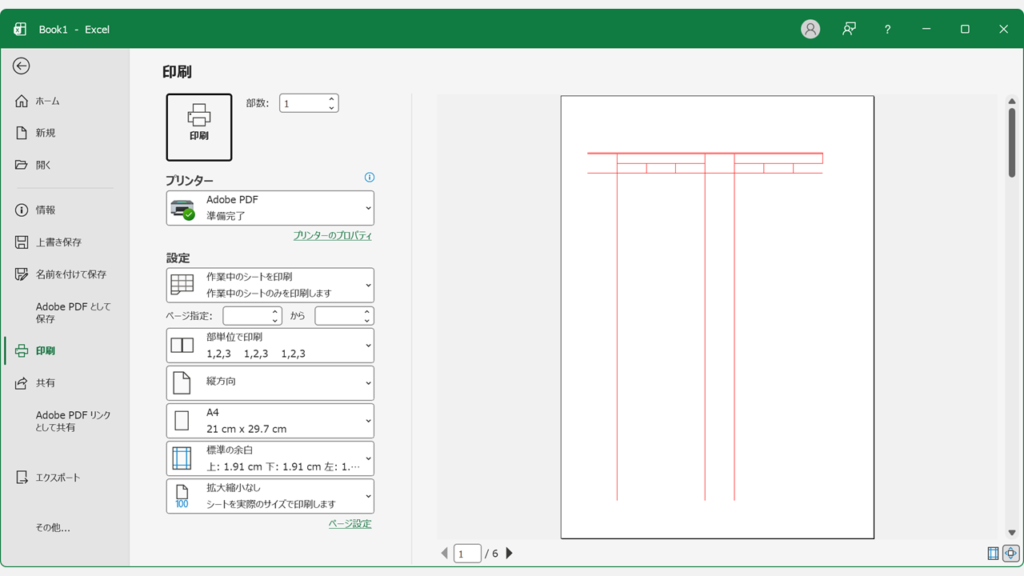
Task: Click the printer info icon
Action: tap(369, 178)
